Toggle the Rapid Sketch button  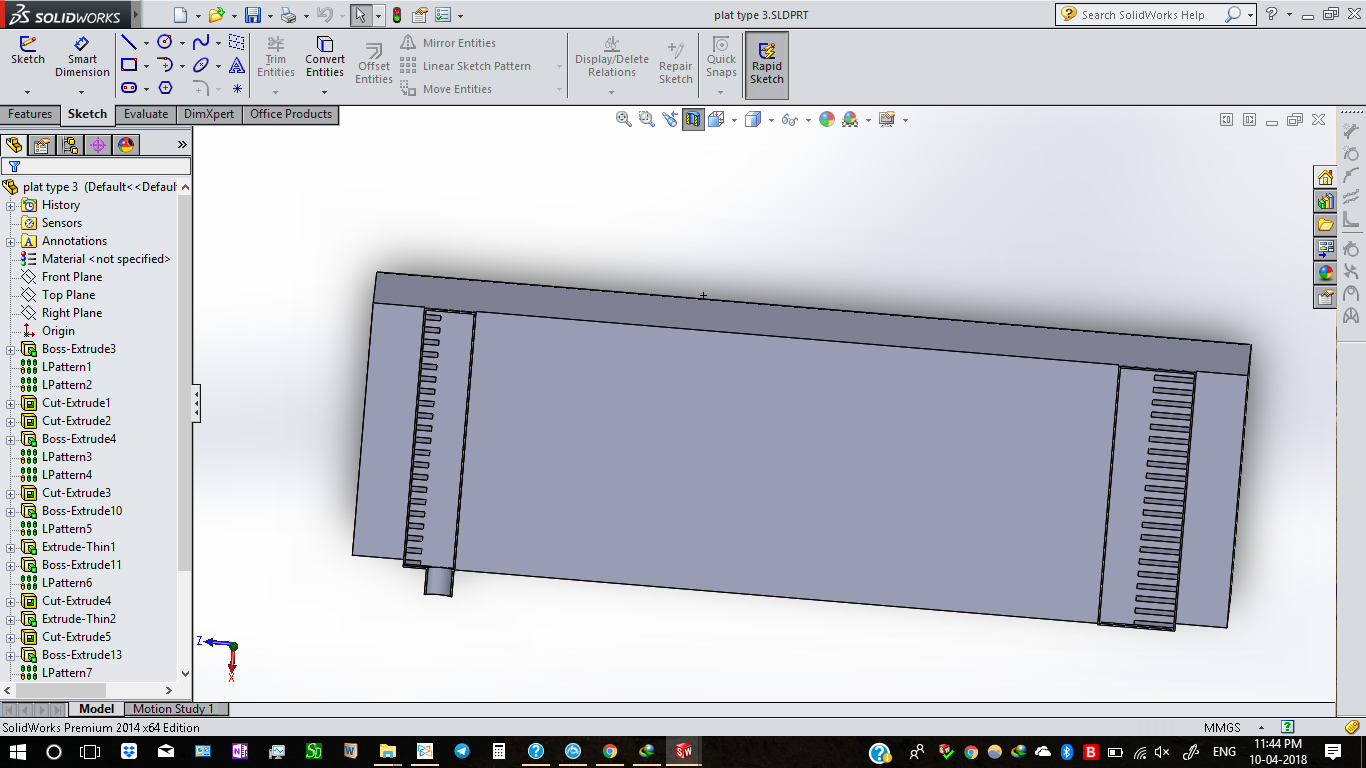(767, 65)
